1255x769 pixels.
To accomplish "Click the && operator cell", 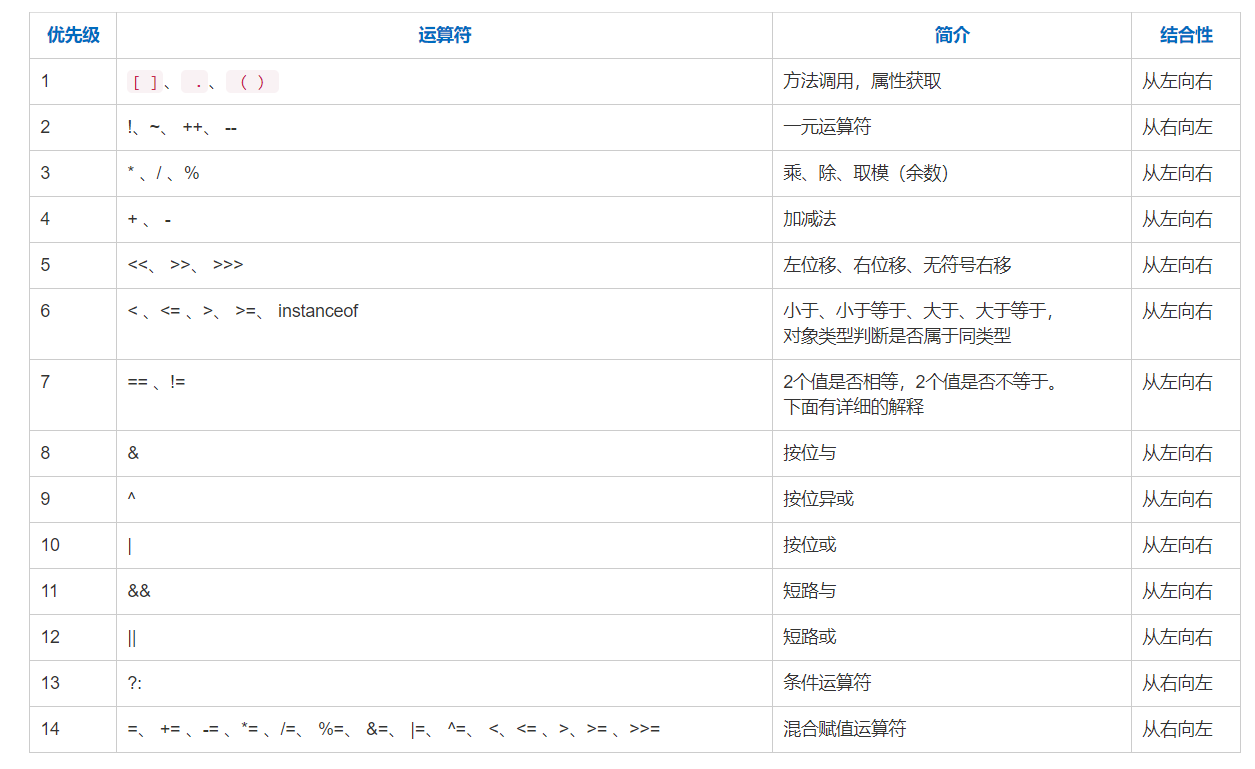I will [444, 592].
